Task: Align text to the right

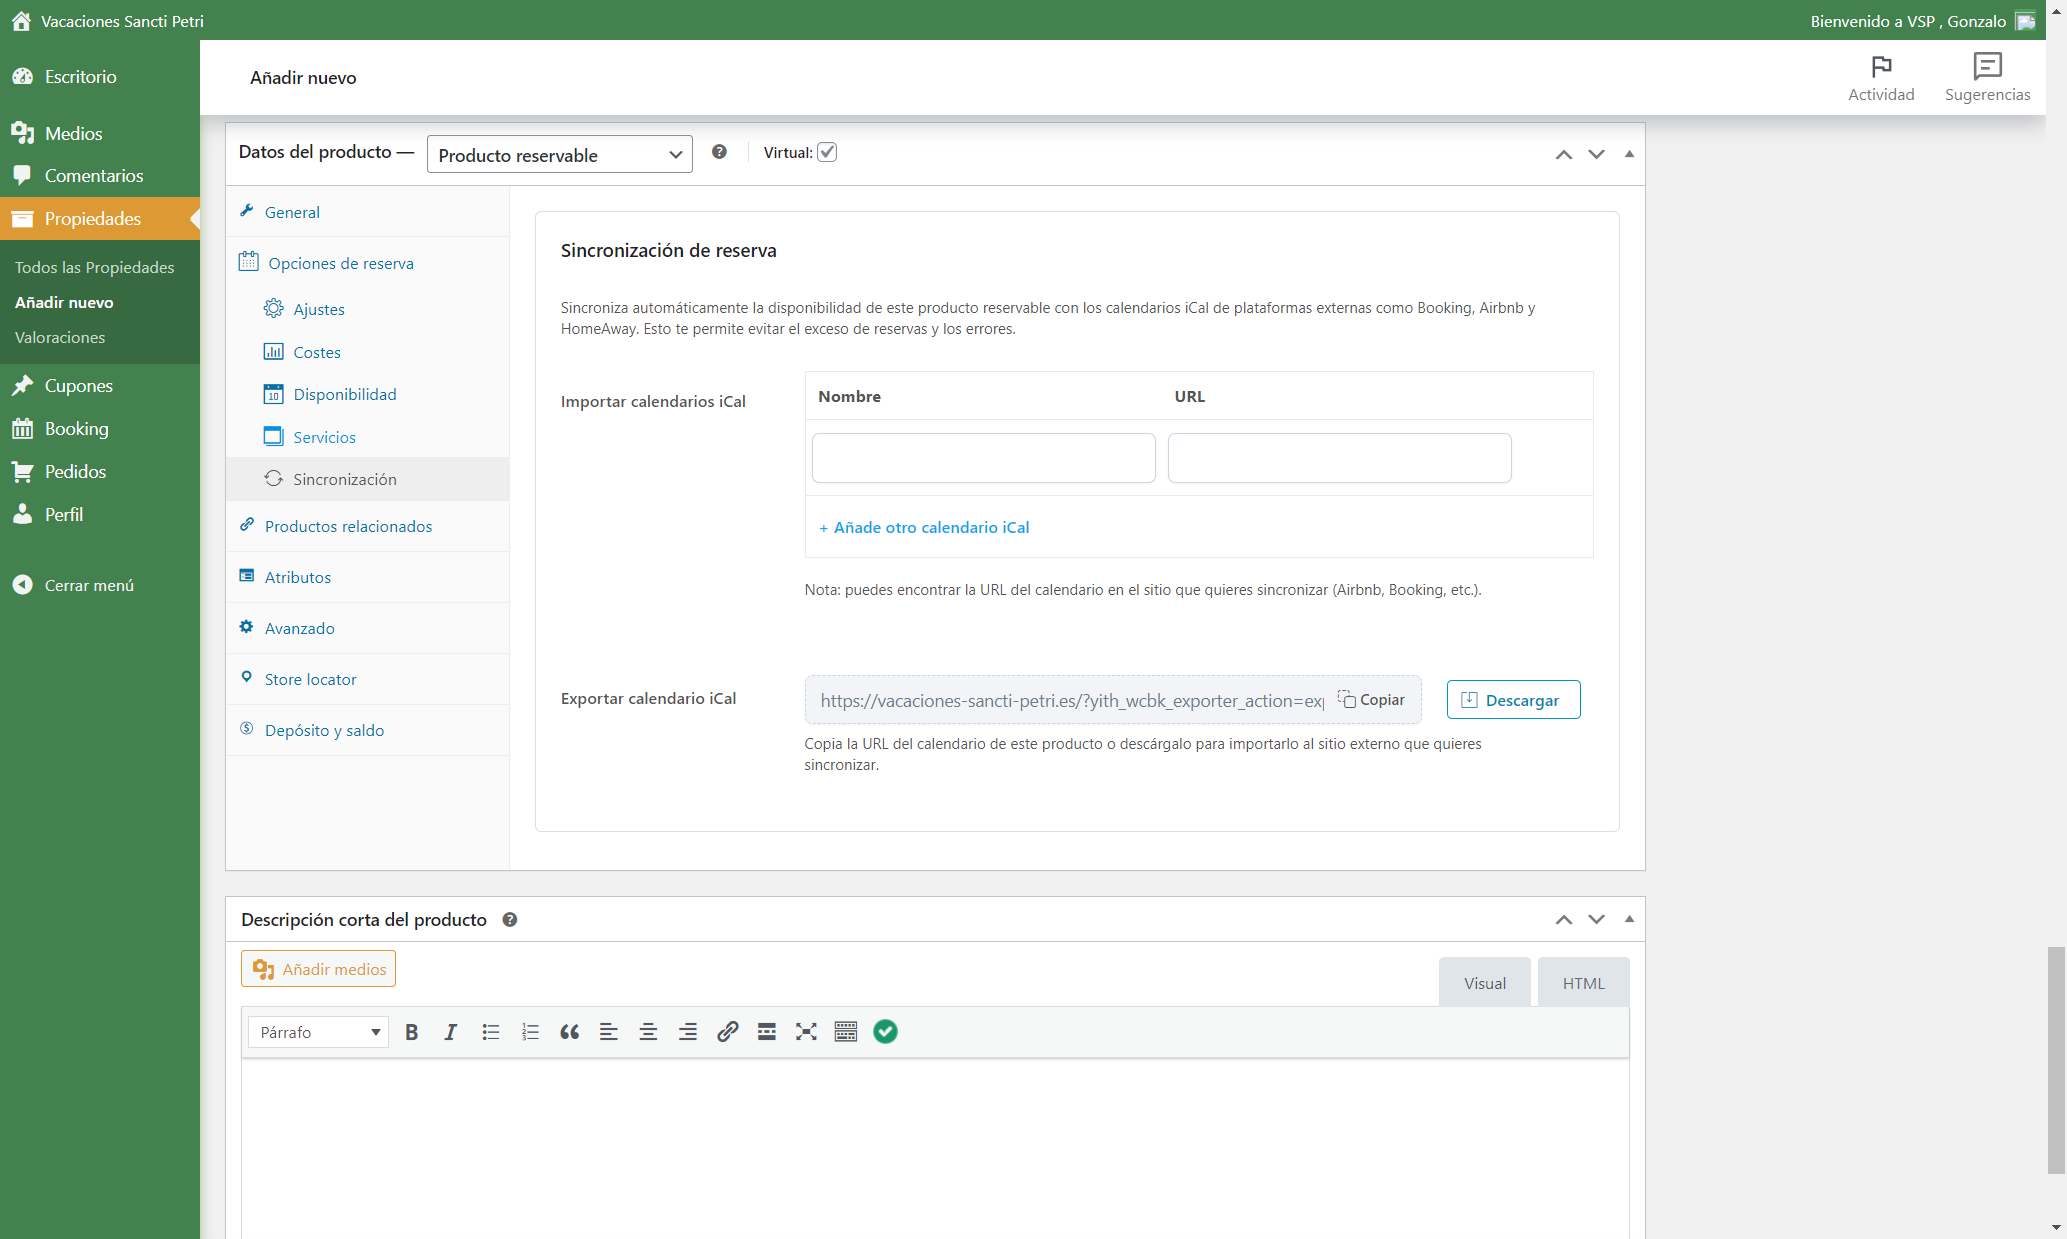Action: point(688,1032)
